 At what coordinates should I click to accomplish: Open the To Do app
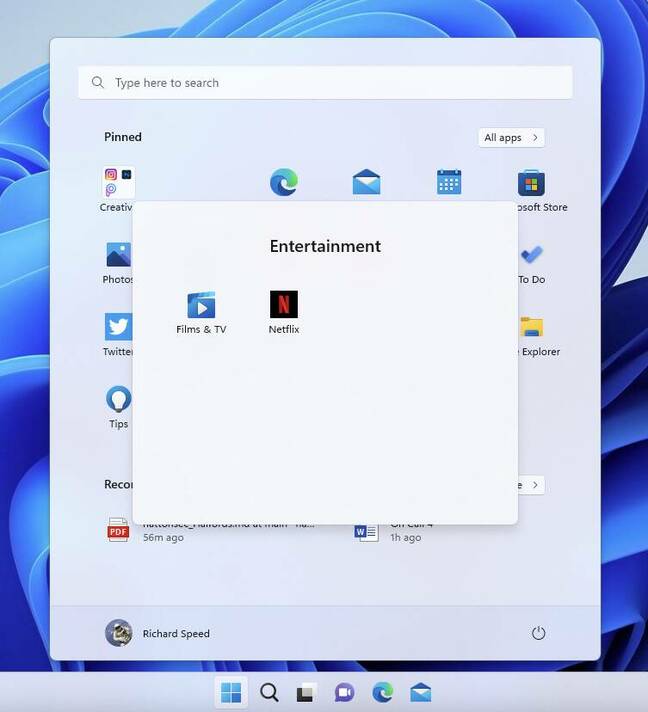click(532, 262)
